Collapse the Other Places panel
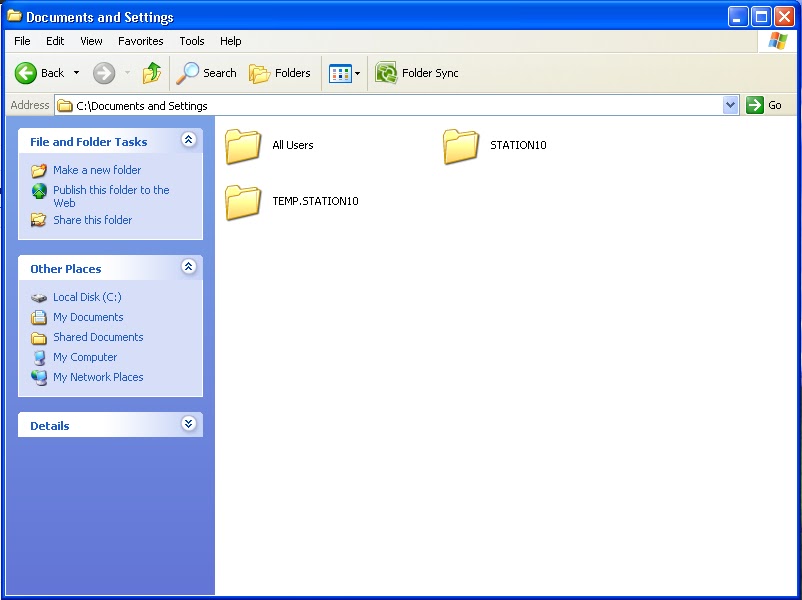This screenshot has height=600, width=802. (189, 268)
